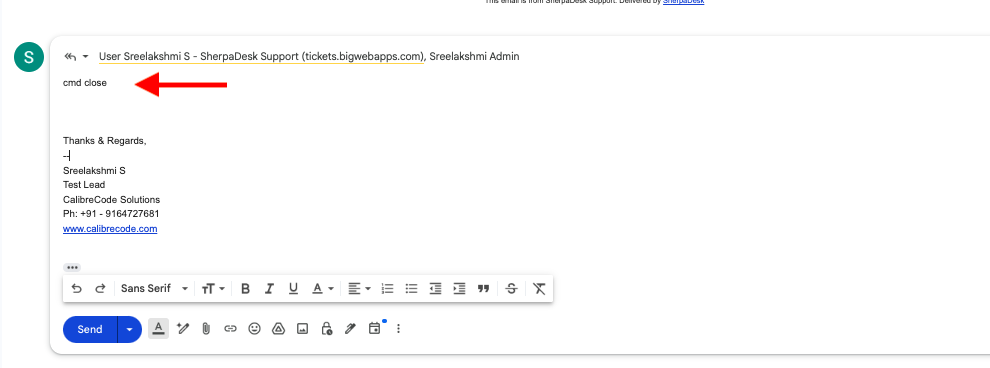Toggle the formatting options toolbar
The image size is (990, 368).
158,328
